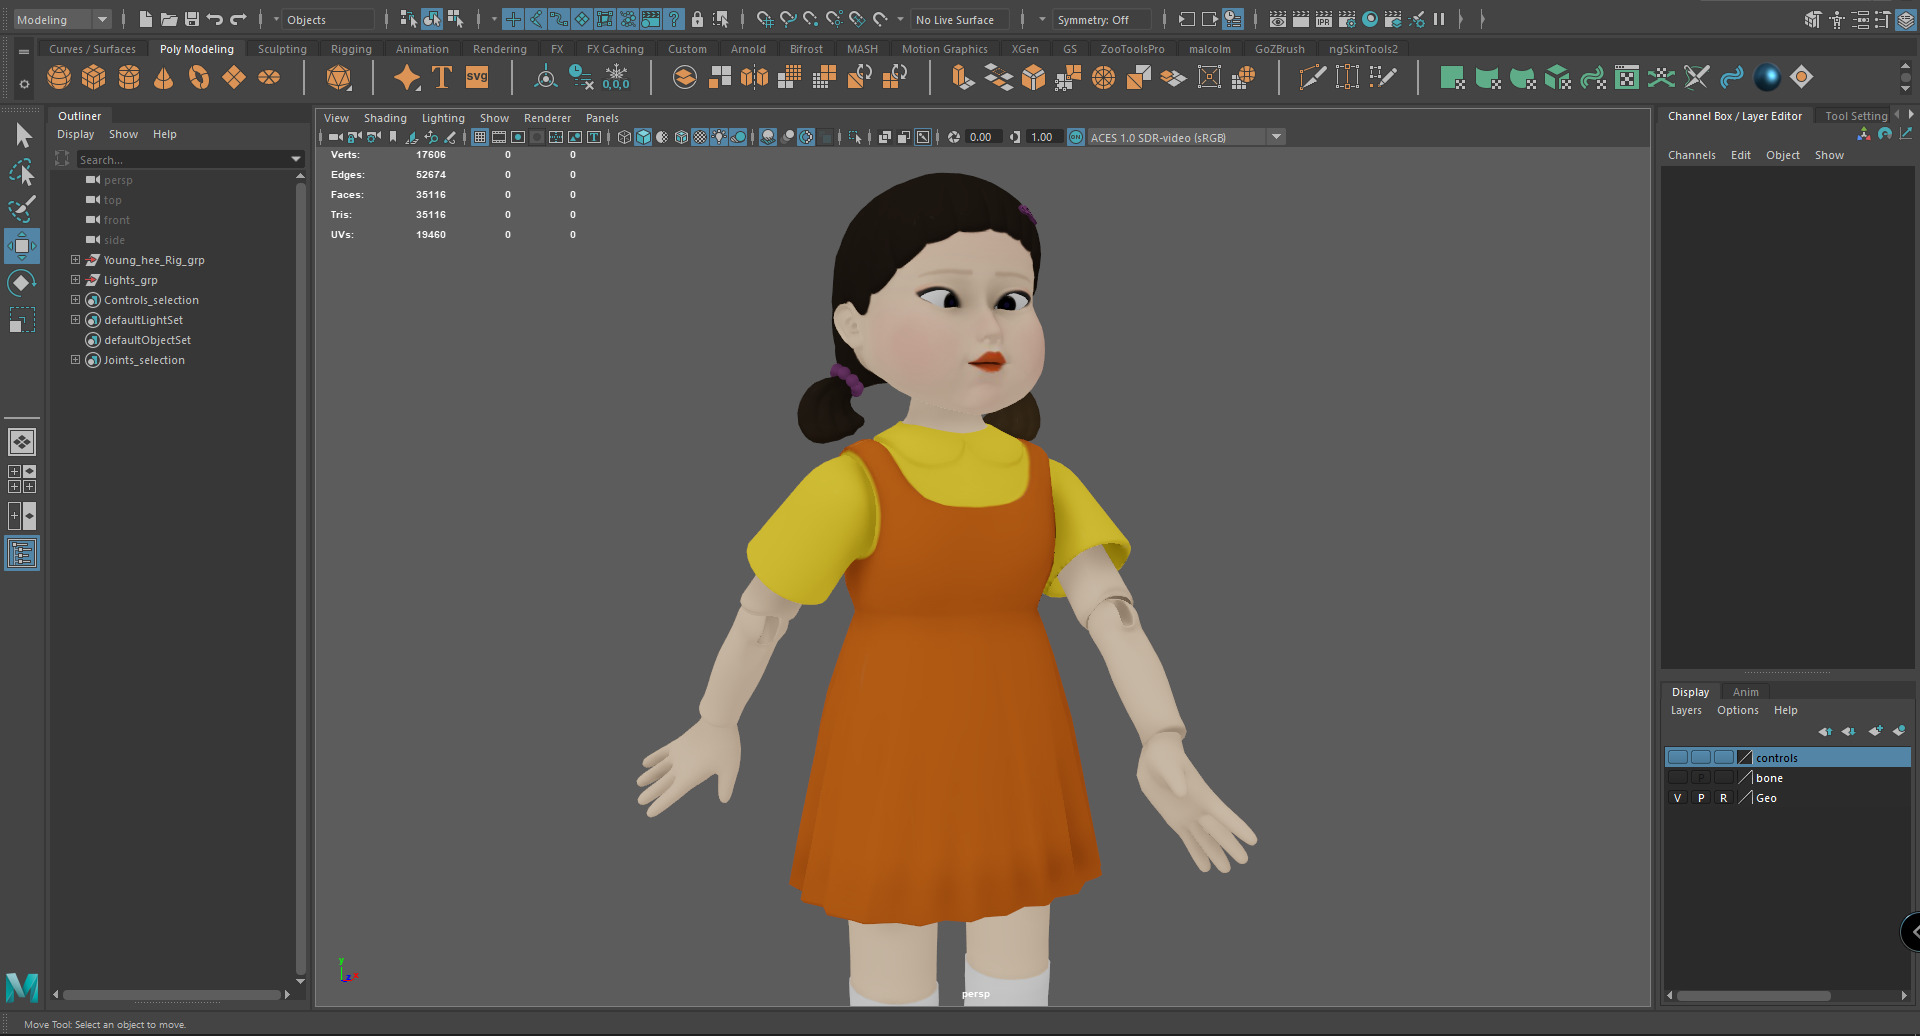Viewport: 1920px width, 1036px height.
Task: Toggle V visibility on Geo layer
Action: point(1678,798)
